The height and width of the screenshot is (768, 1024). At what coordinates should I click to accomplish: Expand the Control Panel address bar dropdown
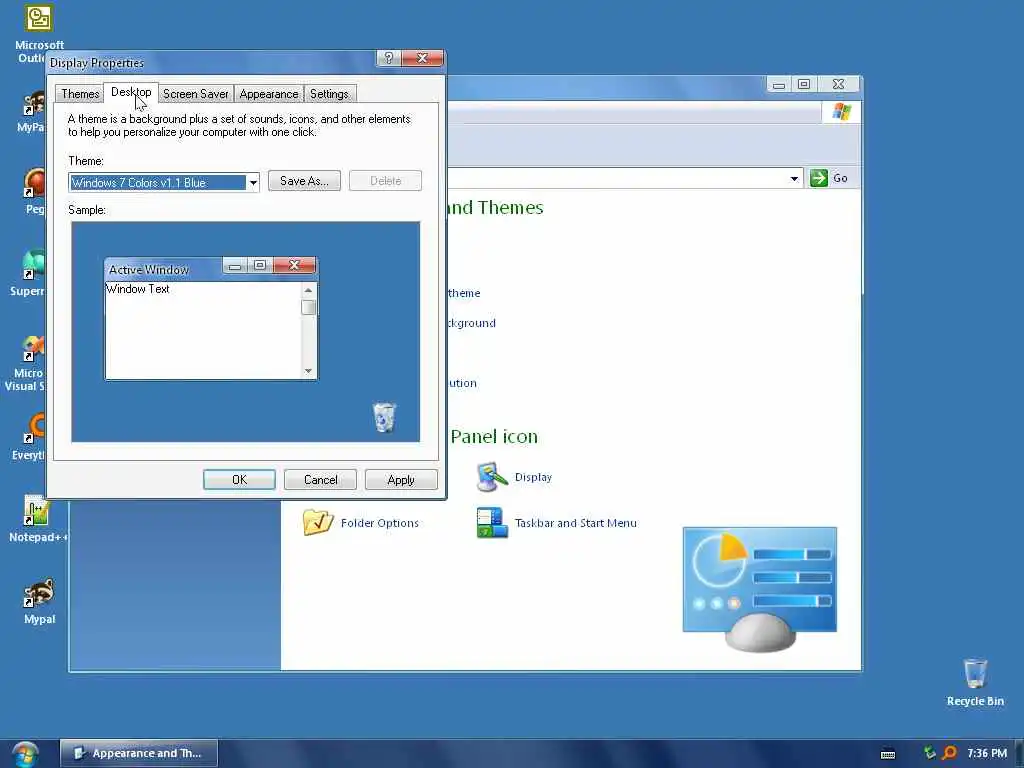(794, 178)
